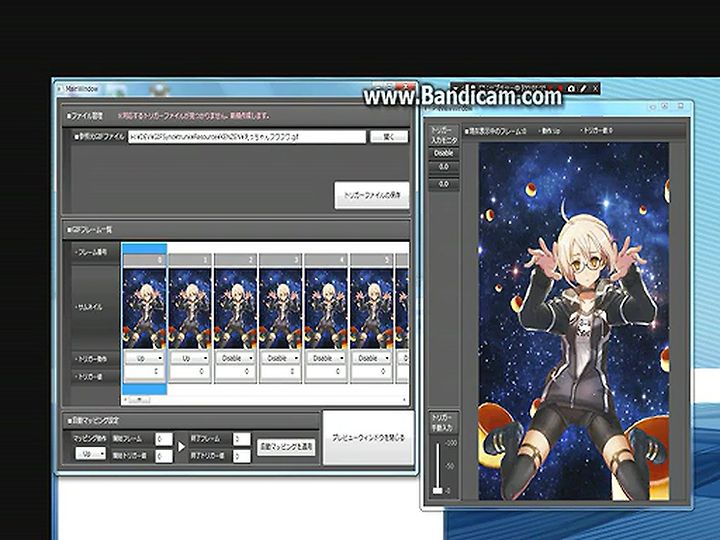
Task: Click the 終了トリガー値 input field
Action: [242, 456]
